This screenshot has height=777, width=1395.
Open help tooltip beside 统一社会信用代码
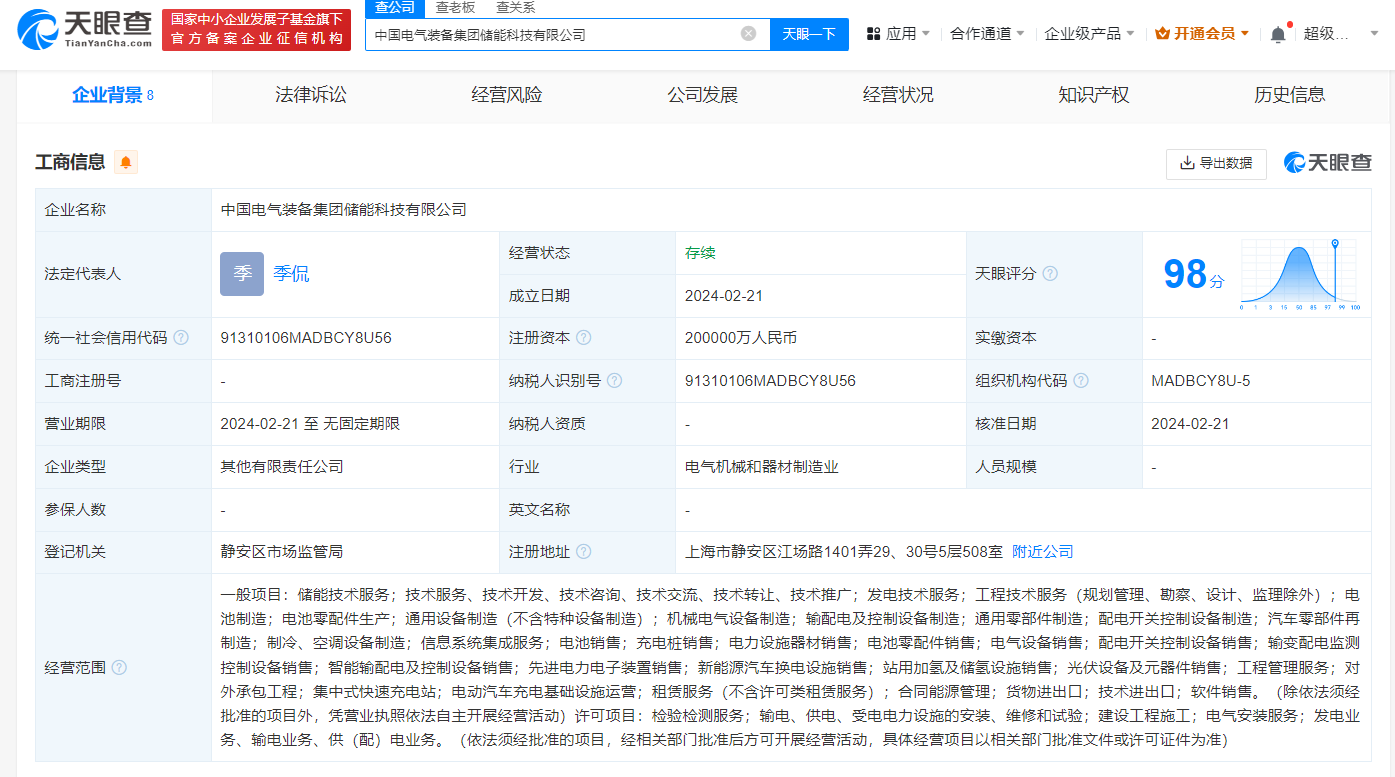tap(180, 338)
